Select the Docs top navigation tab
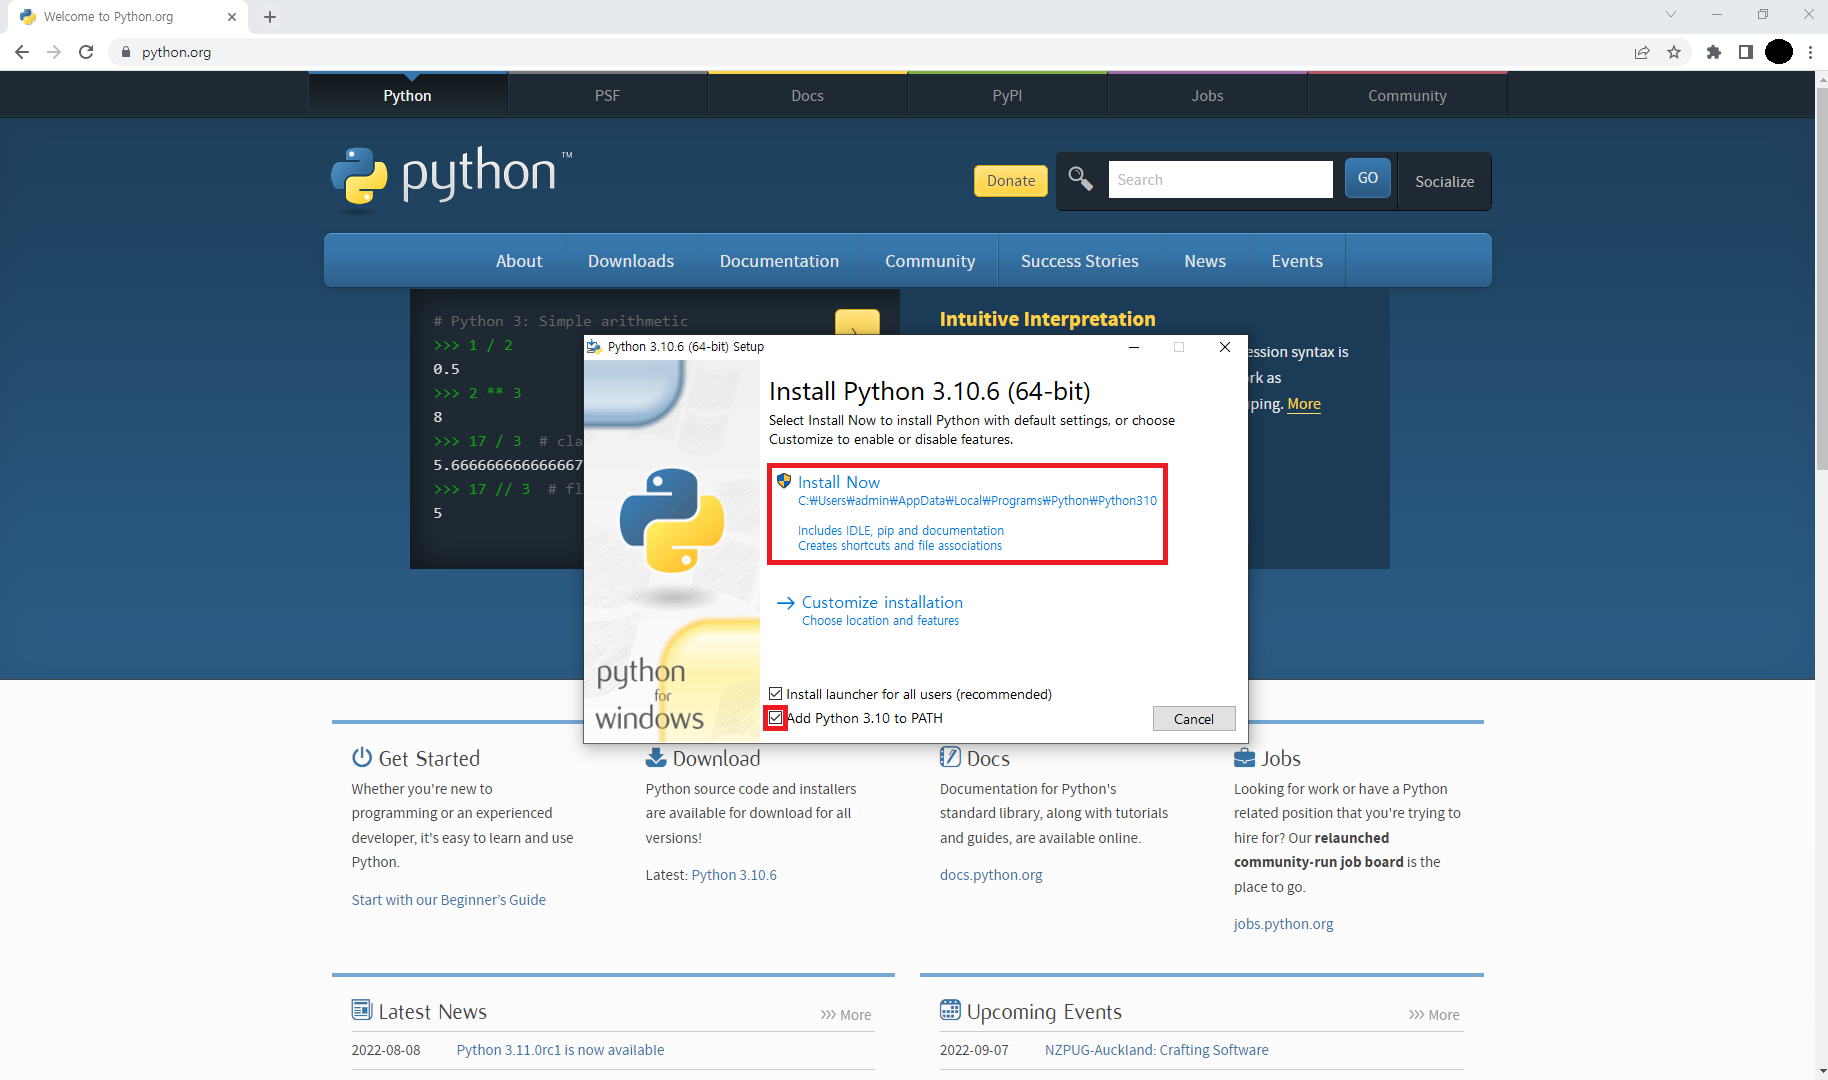The height and width of the screenshot is (1080, 1828). 808,96
